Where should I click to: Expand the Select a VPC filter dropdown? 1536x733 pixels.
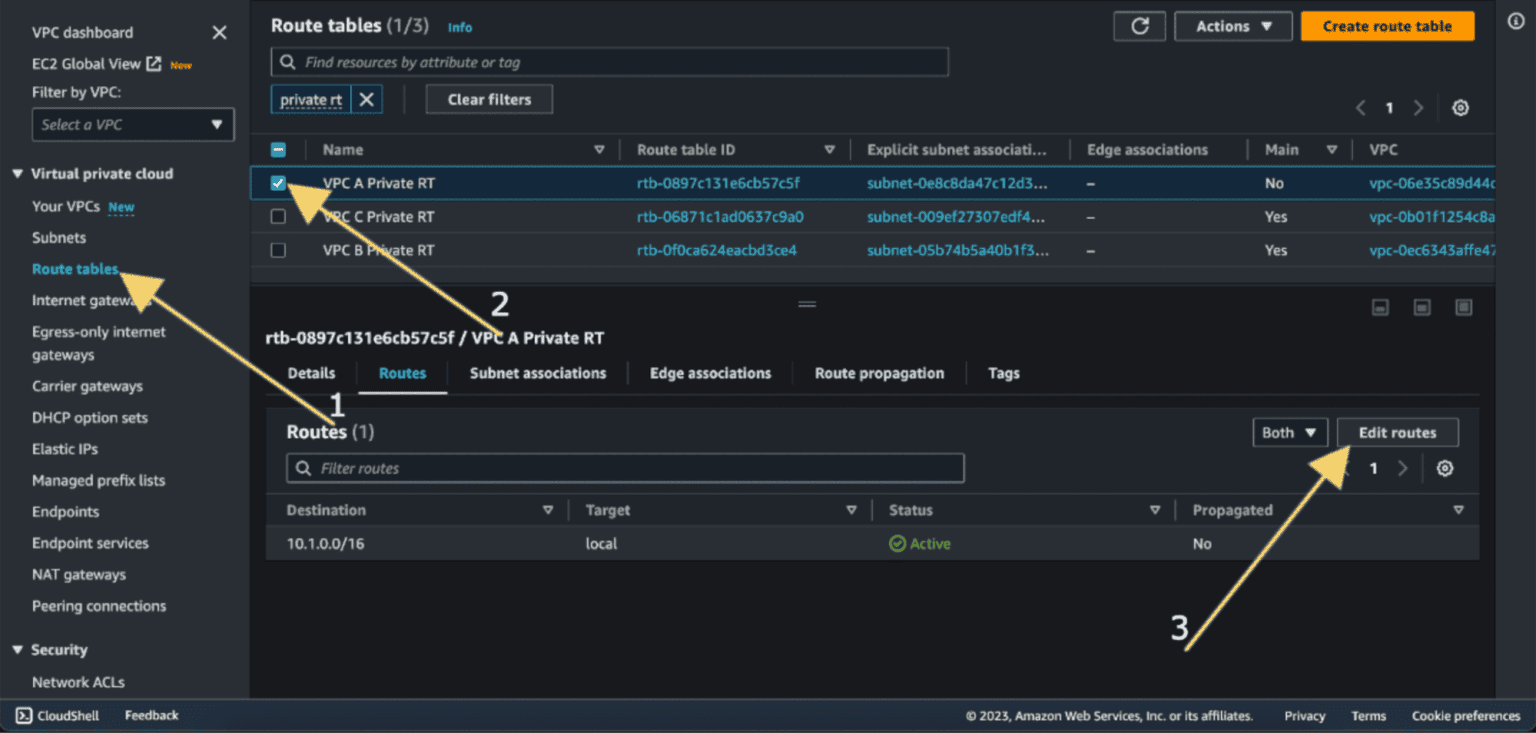[133, 125]
